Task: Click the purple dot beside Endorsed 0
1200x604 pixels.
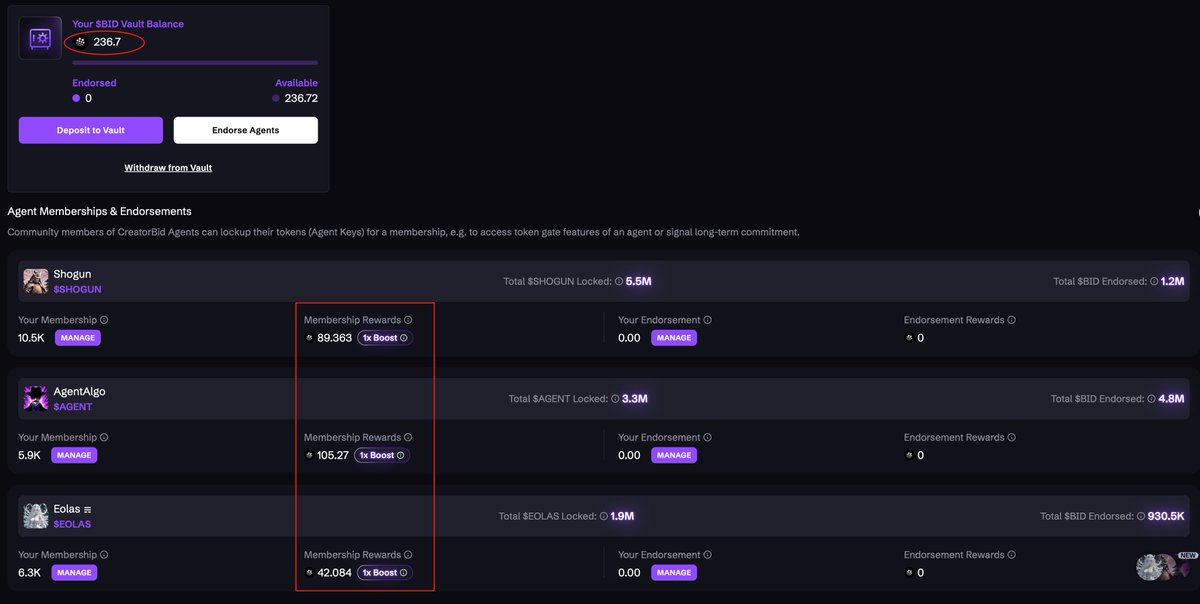Action: (x=76, y=98)
